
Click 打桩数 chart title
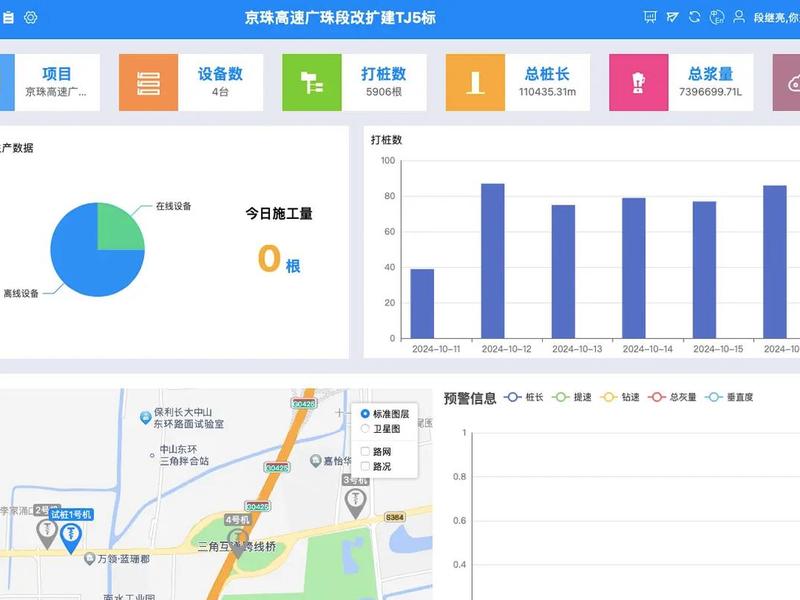click(x=387, y=140)
